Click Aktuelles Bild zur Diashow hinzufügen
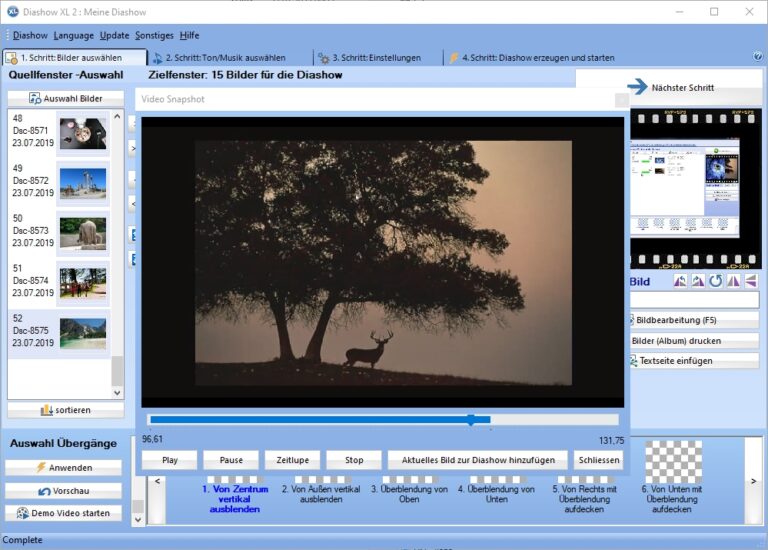Viewport: 768px width, 550px height. tap(477, 461)
